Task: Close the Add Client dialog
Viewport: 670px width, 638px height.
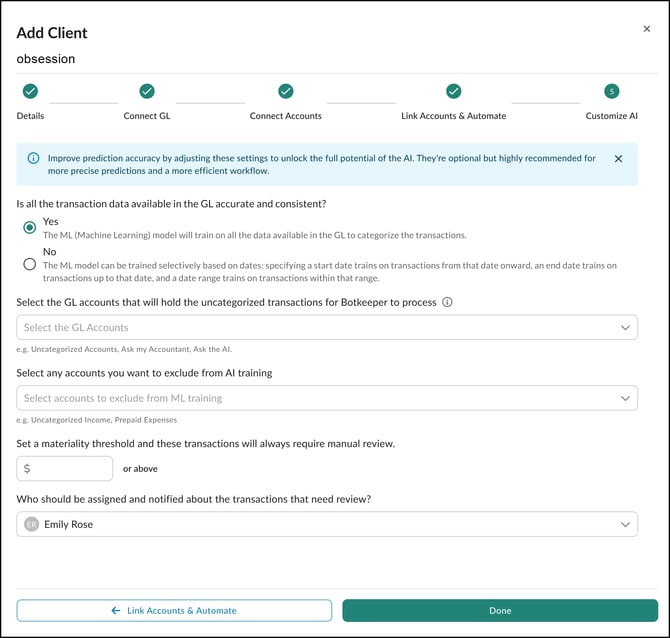Action: click(646, 30)
